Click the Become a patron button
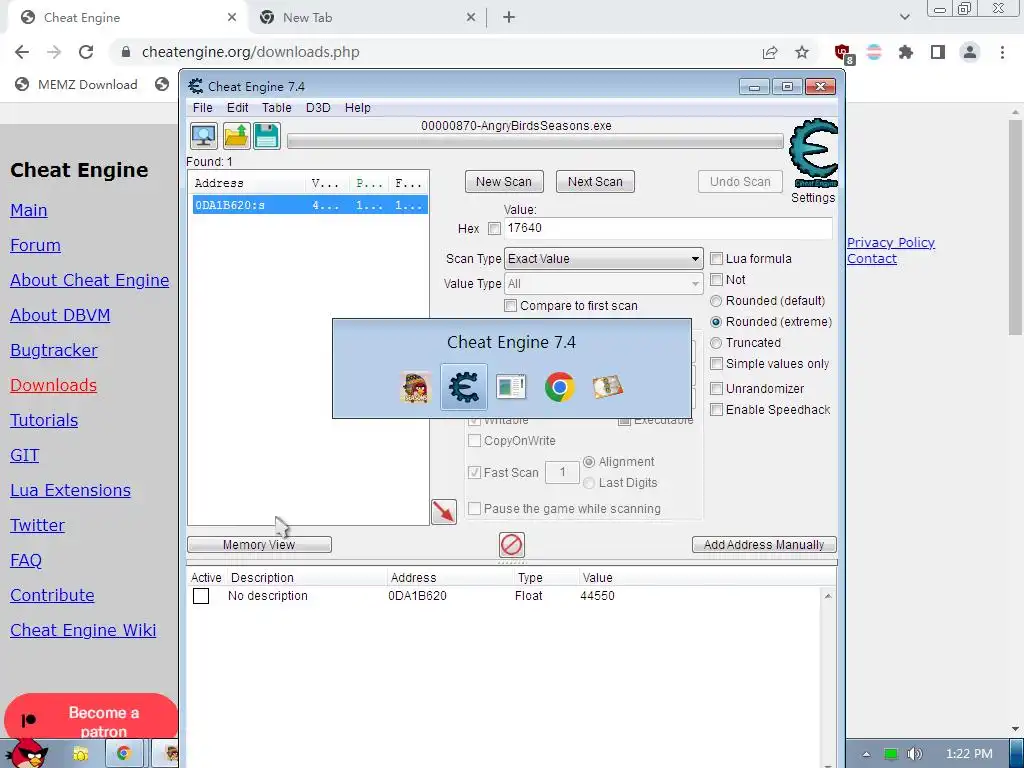The width and height of the screenshot is (1024, 768). click(x=91, y=717)
